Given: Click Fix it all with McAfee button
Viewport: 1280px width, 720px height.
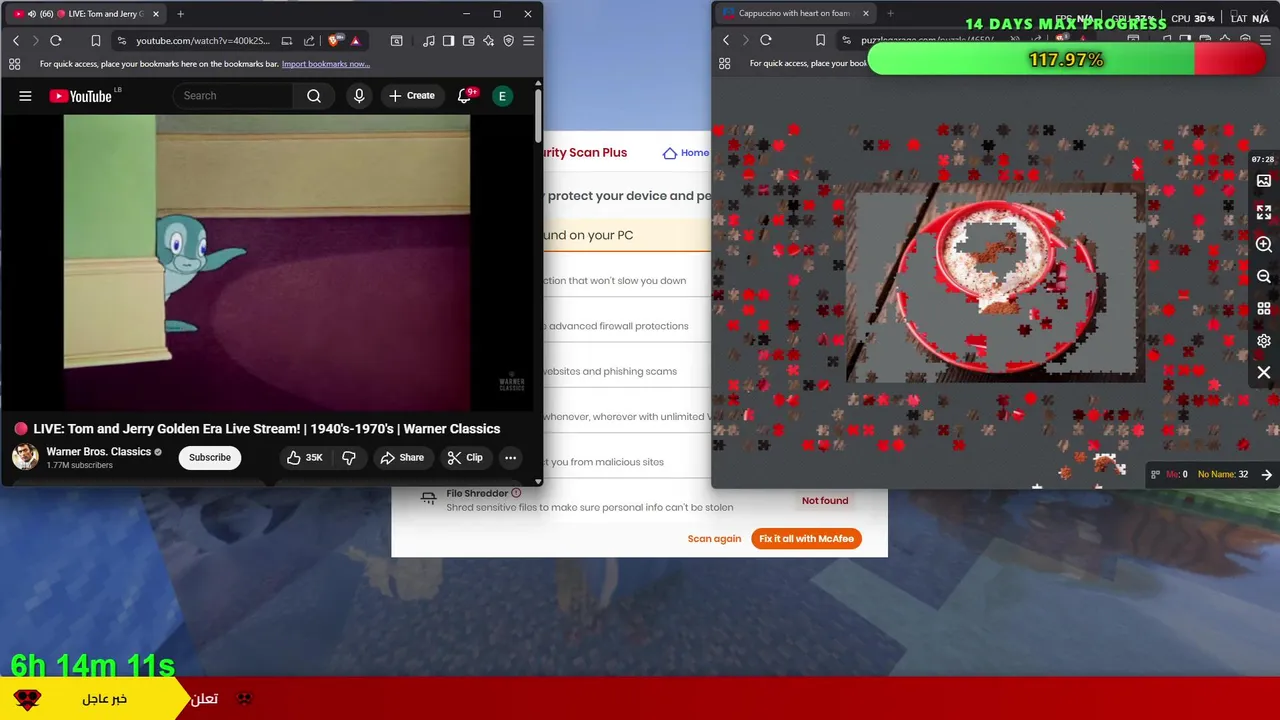Looking at the screenshot, I should [x=806, y=539].
